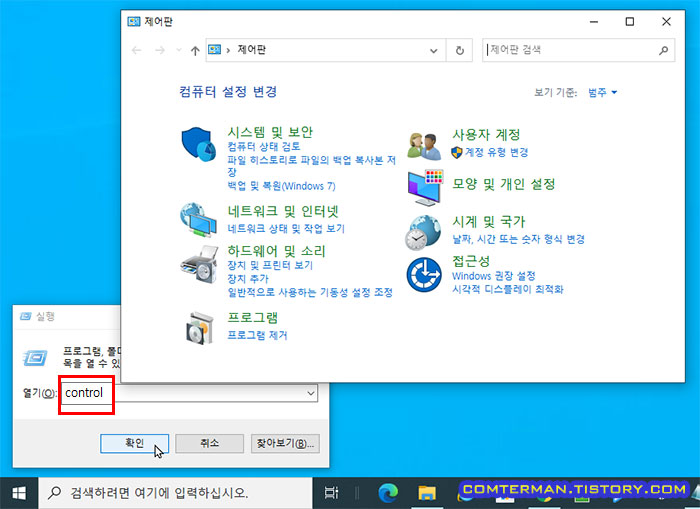
Task: Click the 제어판 breadcrumb in address bar
Action: pyautogui.click(x=251, y=50)
